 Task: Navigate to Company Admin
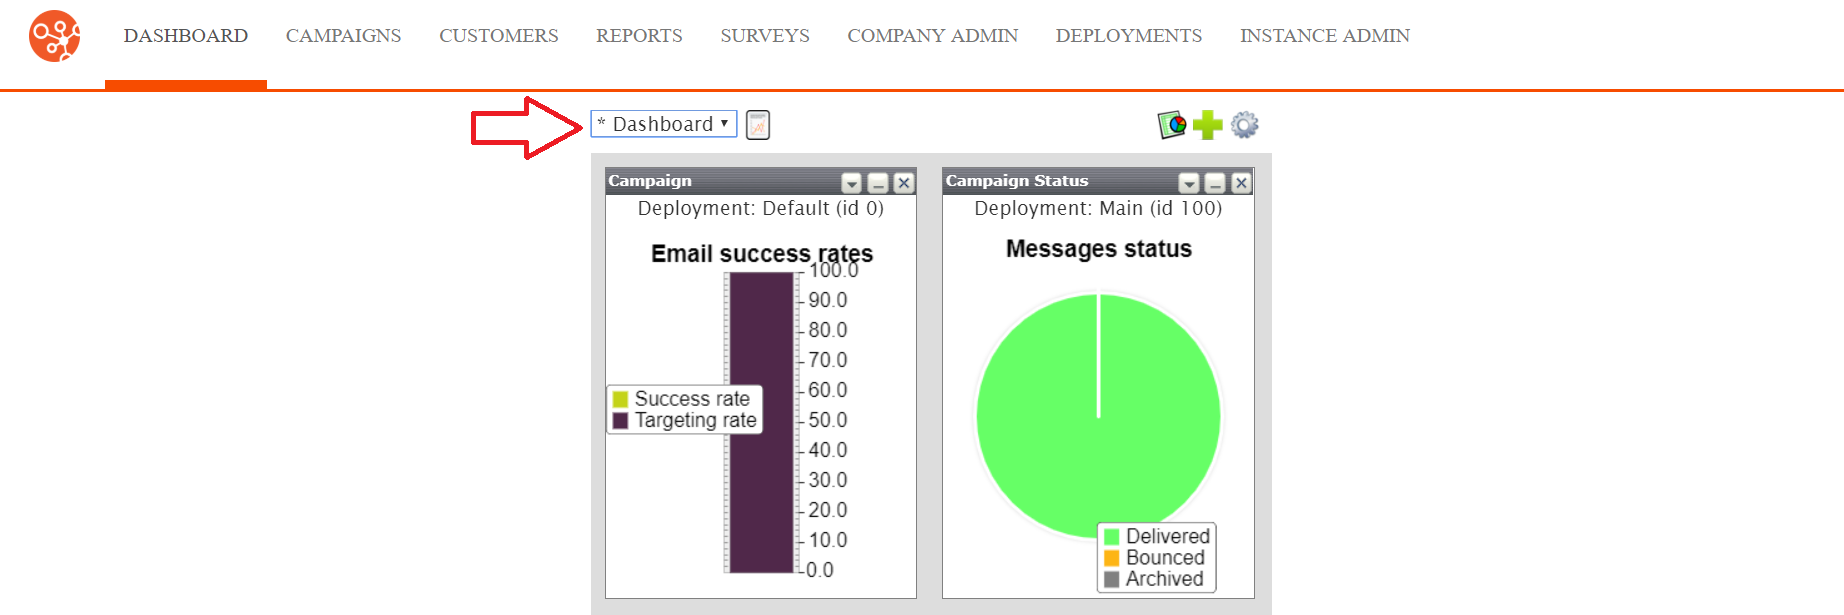[932, 36]
